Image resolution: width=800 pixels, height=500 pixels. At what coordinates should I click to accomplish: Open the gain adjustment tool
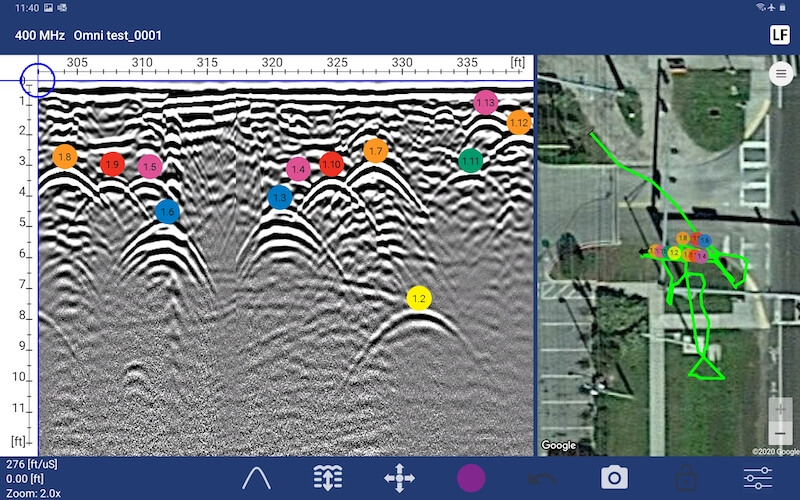click(328, 478)
